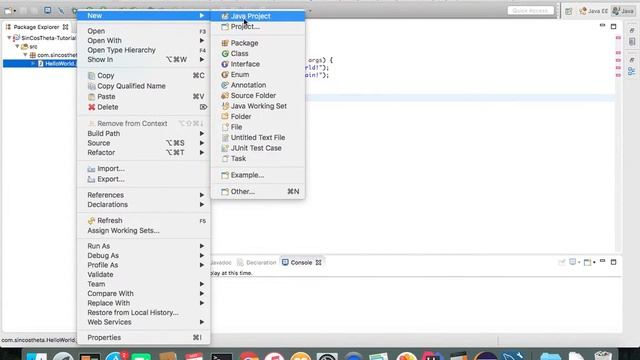Switch to the Javadoc tab
The width and height of the screenshot is (640, 360).
click(x=221, y=262)
